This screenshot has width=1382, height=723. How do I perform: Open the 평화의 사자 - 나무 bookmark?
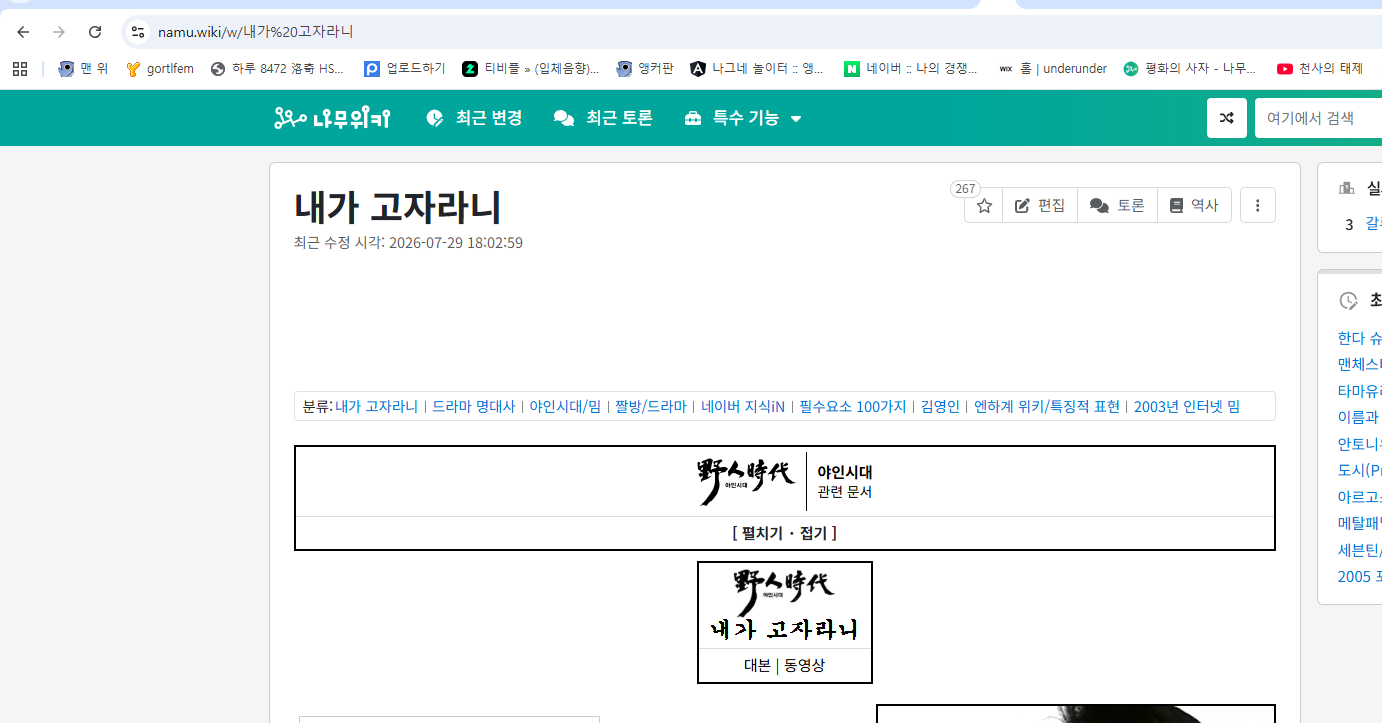click(x=1190, y=68)
